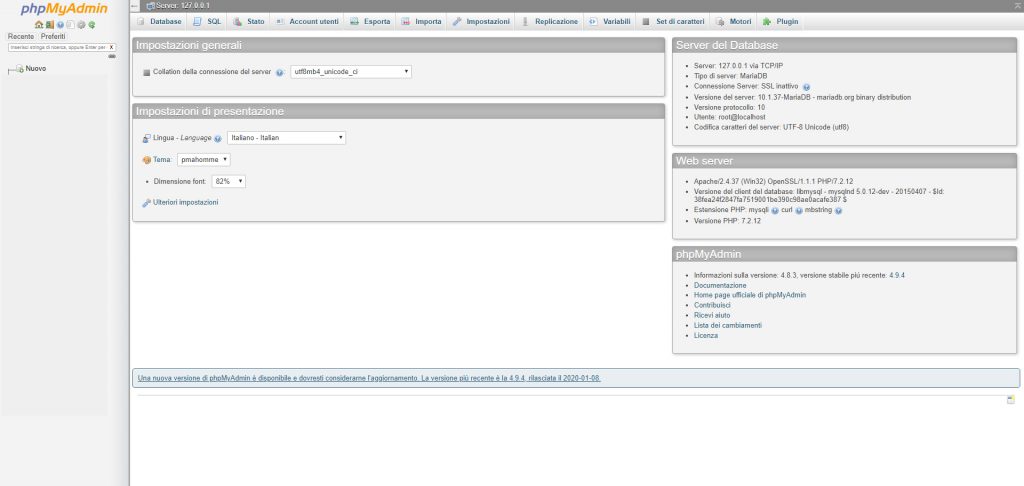Viewport: 1024px width, 486px height.
Task: Click the exit/logout door icon
Action: click(48, 24)
